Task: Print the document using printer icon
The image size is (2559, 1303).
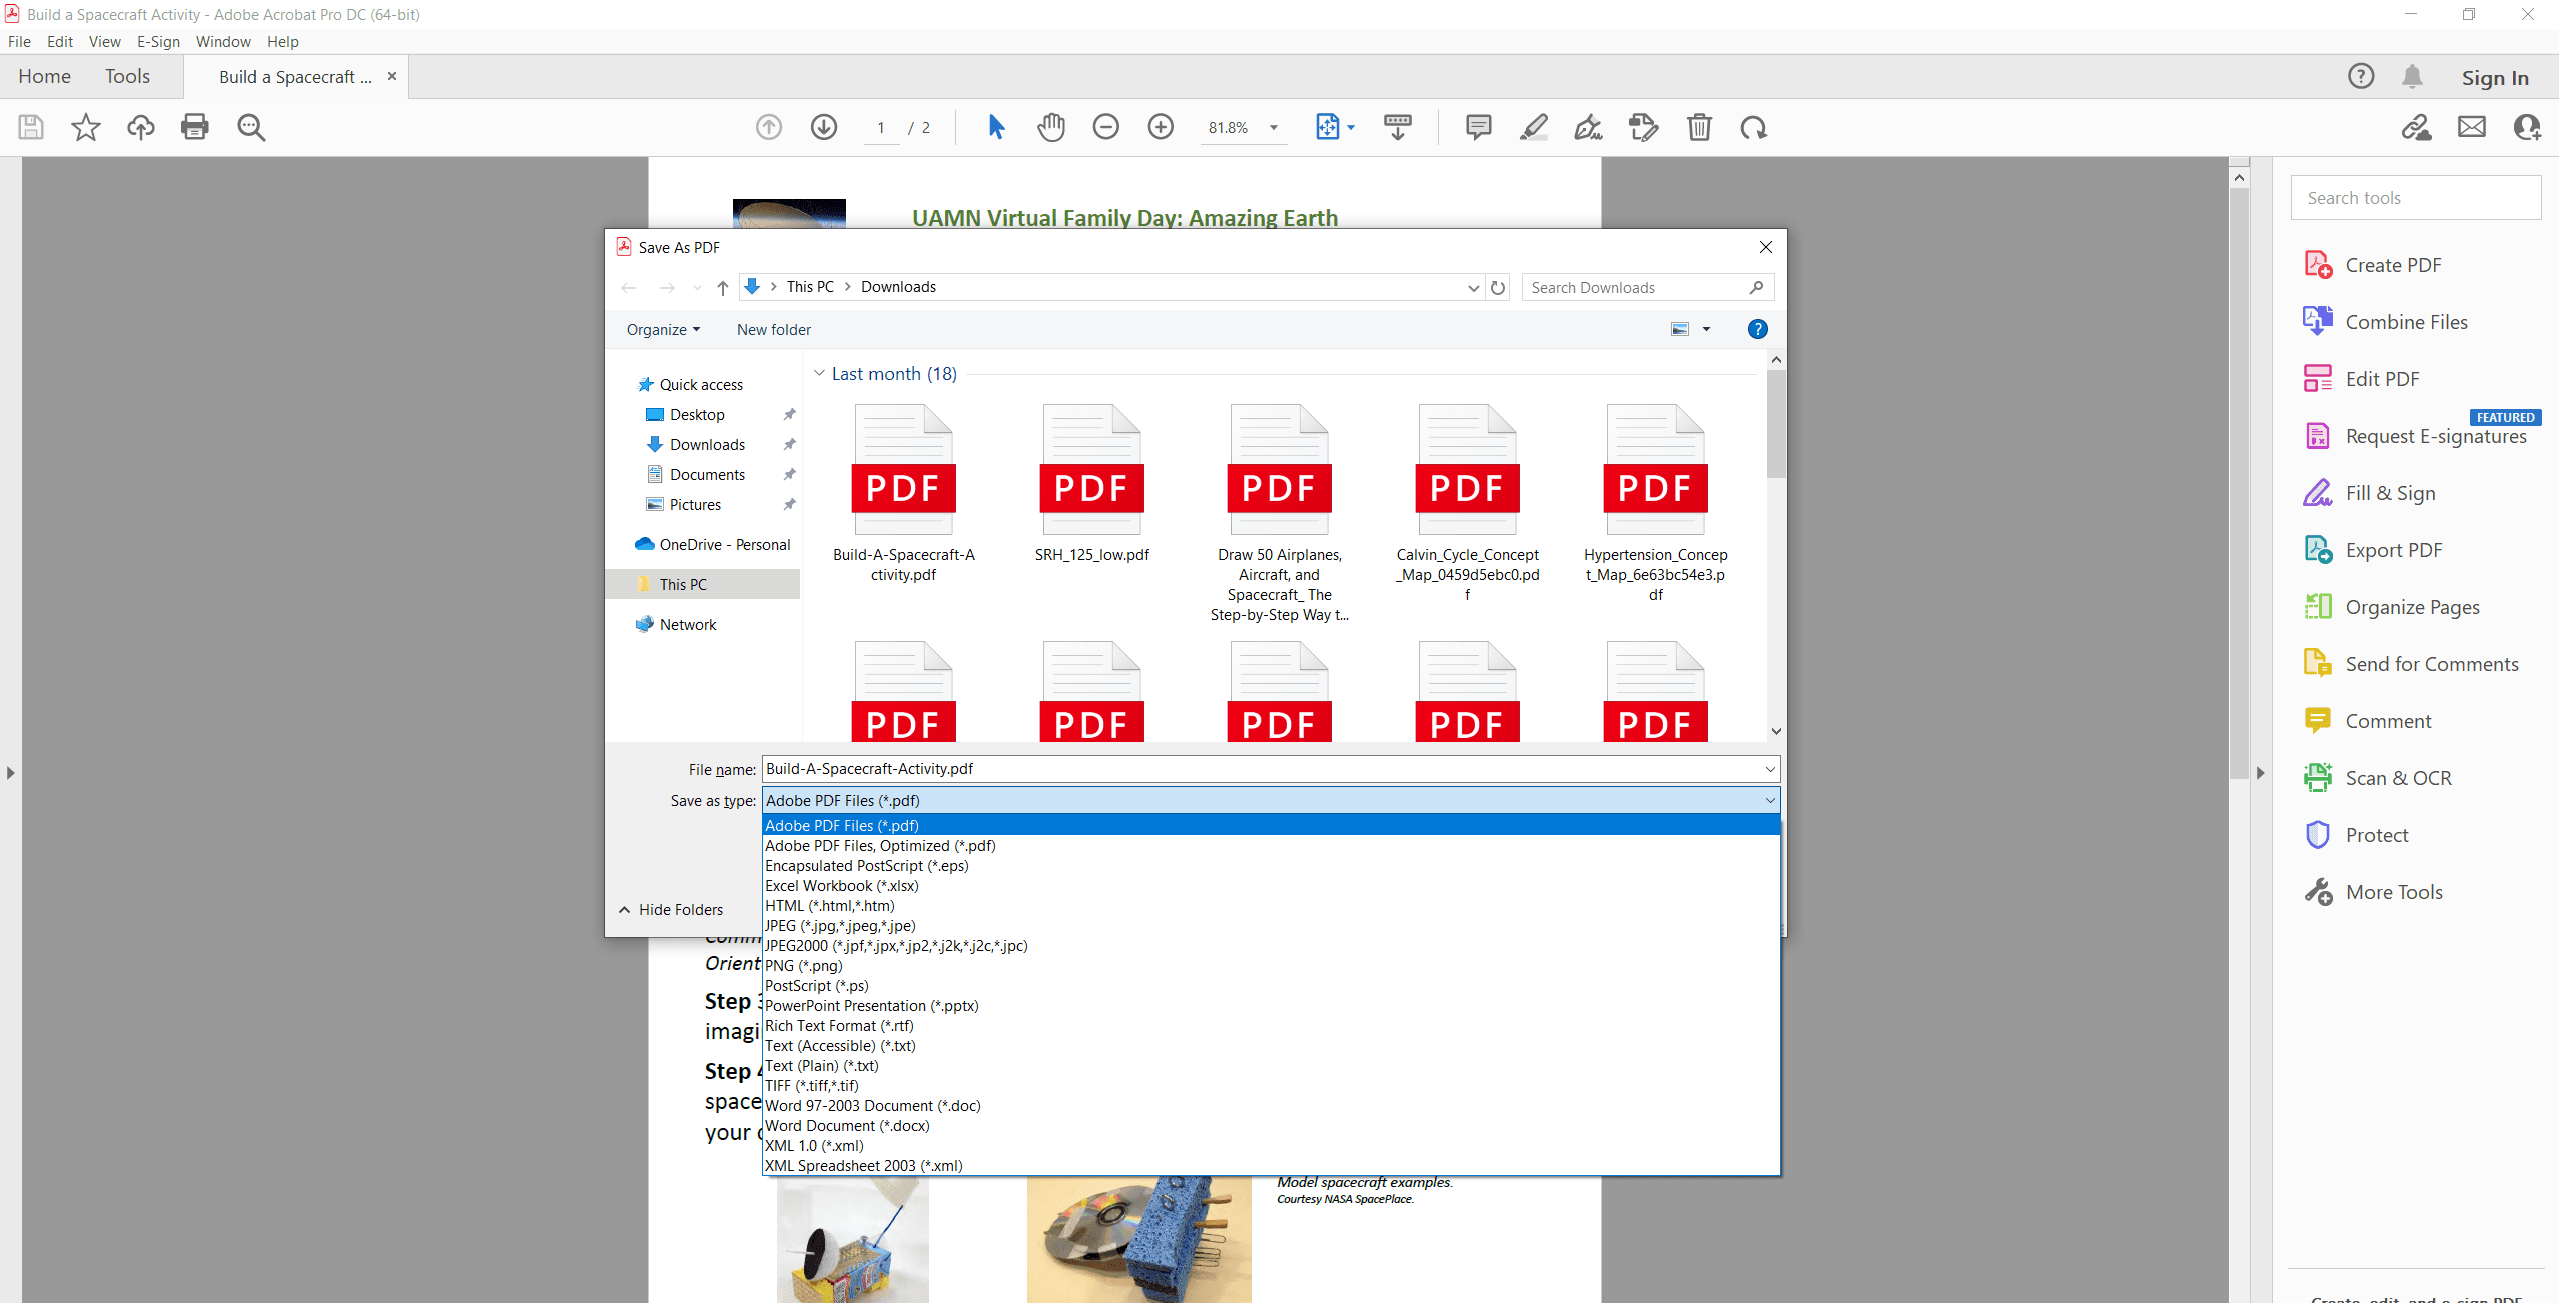Action: [195, 127]
